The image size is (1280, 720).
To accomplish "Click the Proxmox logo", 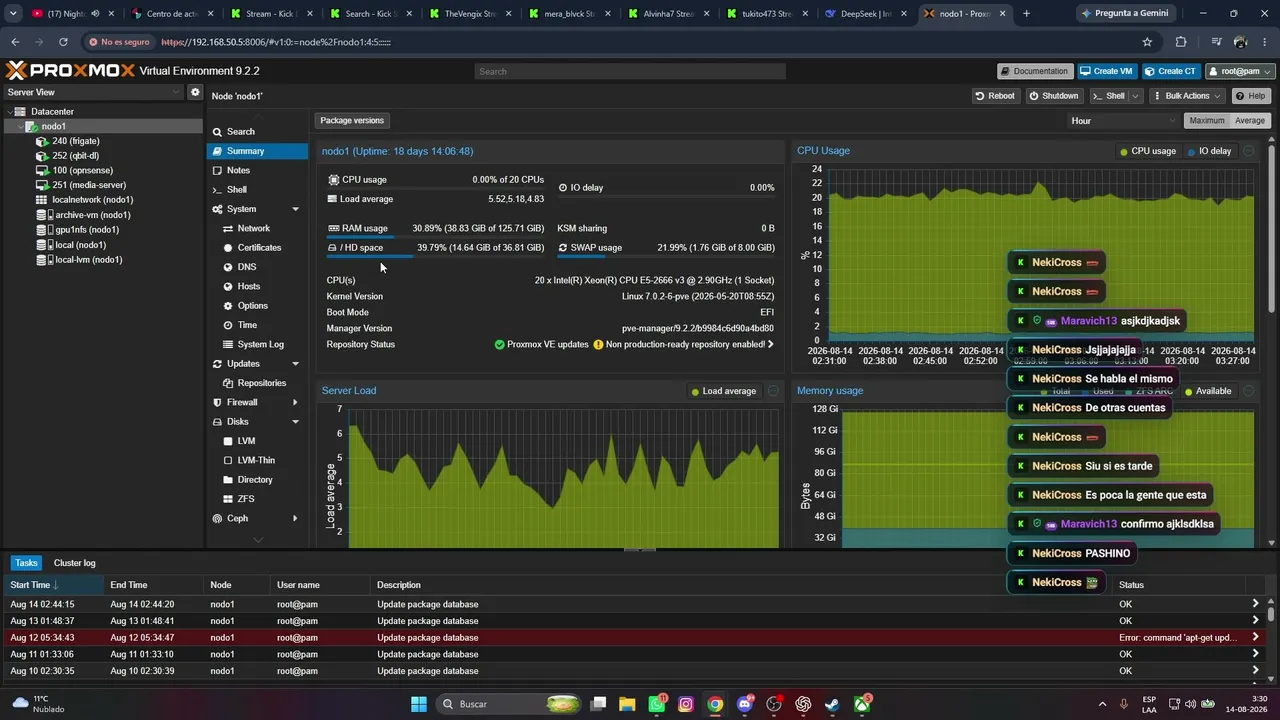I will click(70, 71).
